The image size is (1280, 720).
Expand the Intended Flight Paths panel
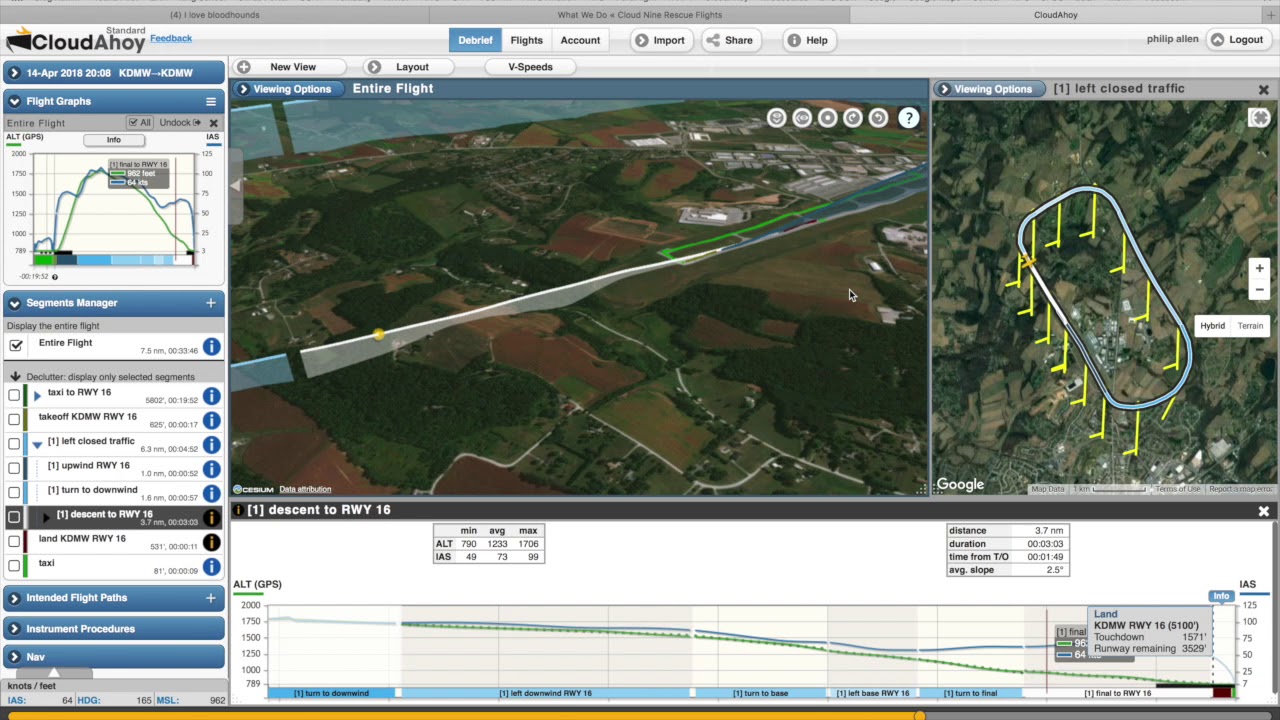(15, 598)
